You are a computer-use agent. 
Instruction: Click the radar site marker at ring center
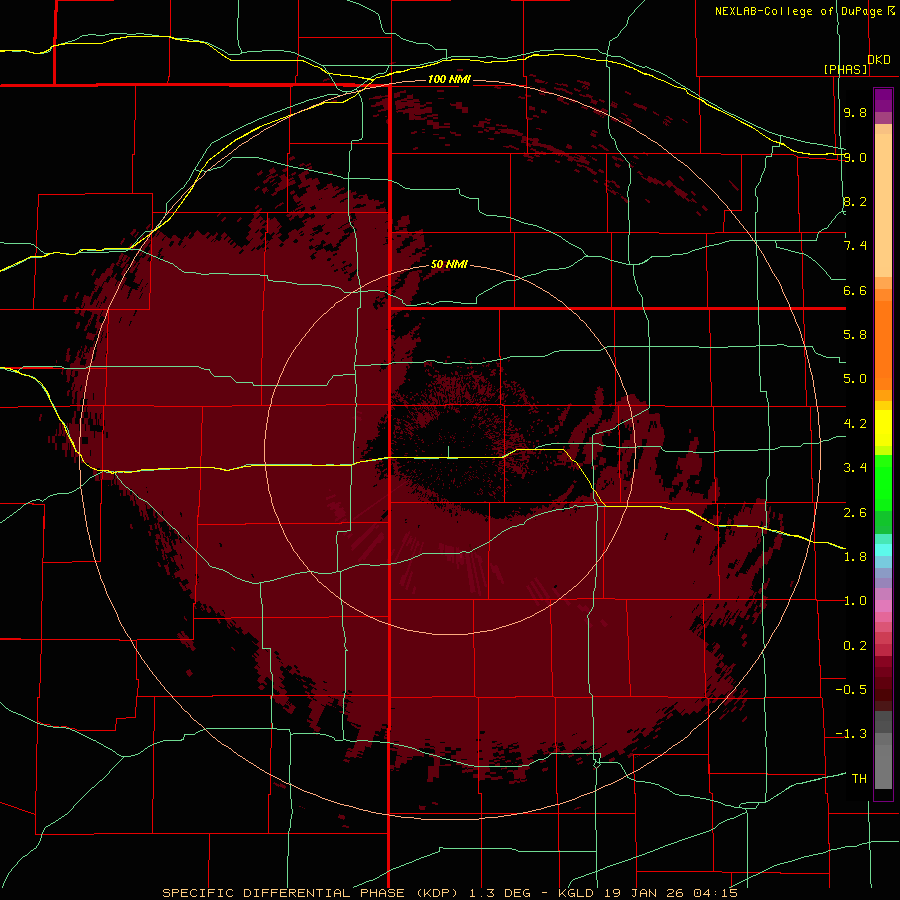pyautogui.click(x=448, y=452)
